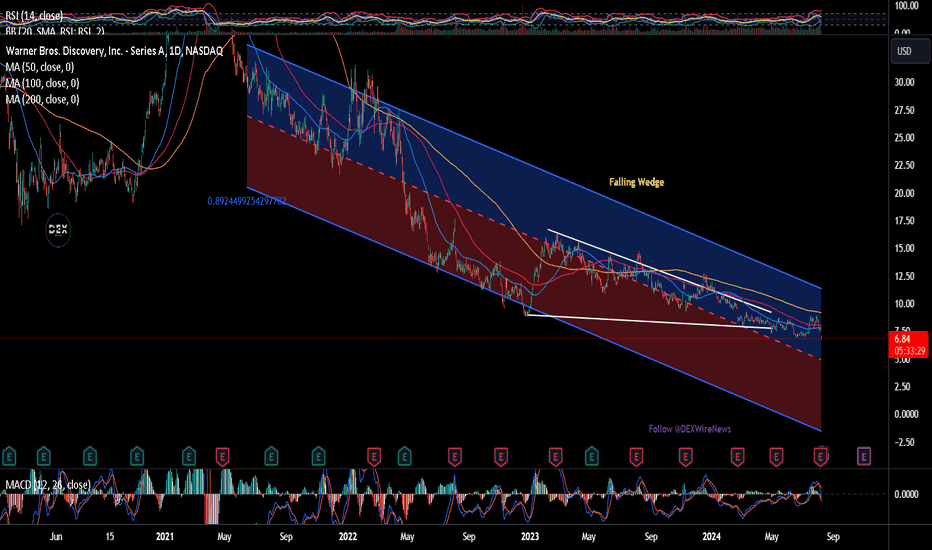Click the 25.00 price axis label
The image size is (932, 550).
(x=904, y=137)
